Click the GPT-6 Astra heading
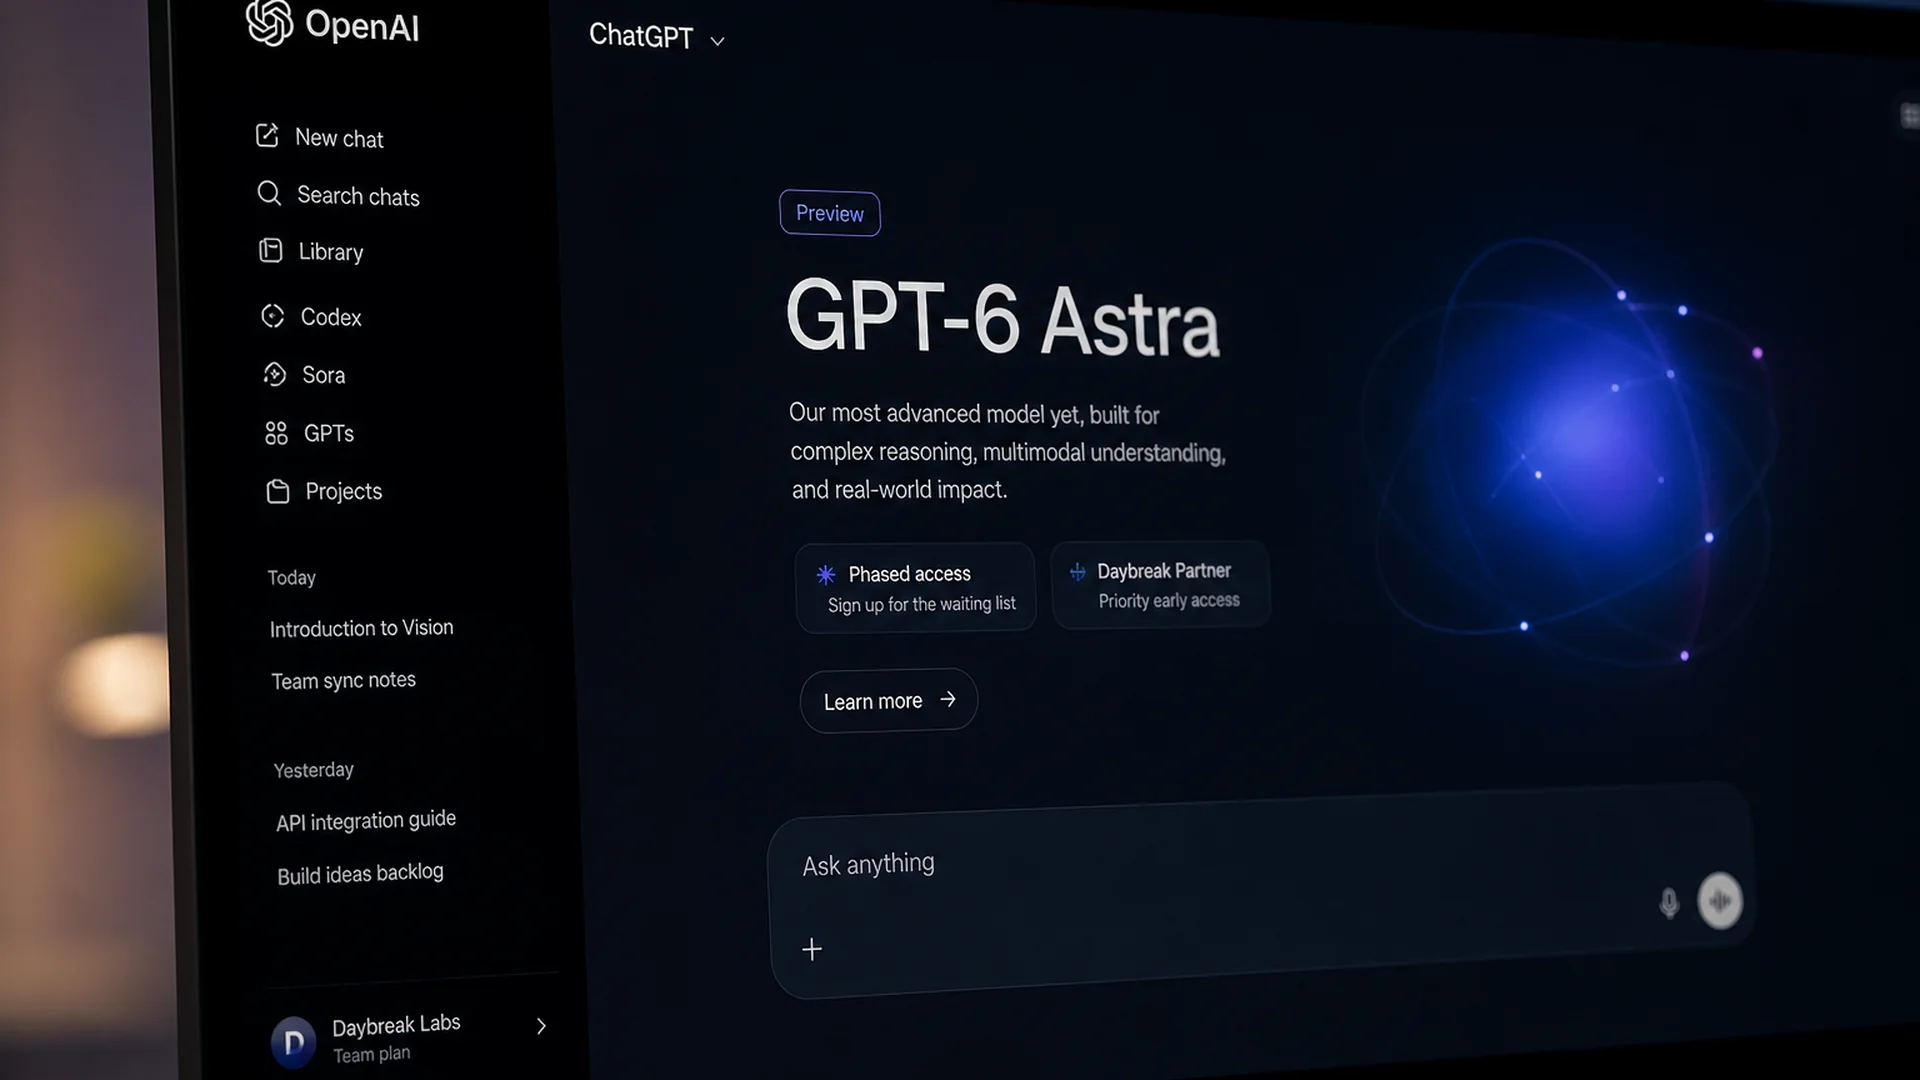Image resolution: width=1920 pixels, height=1080 pixels. (1002, 318)
